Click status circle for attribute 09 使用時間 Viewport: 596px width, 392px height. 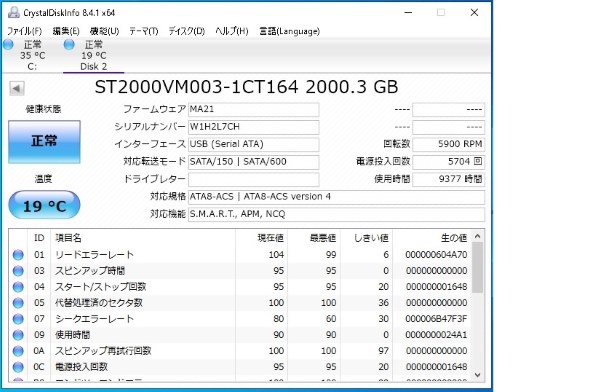18,335
